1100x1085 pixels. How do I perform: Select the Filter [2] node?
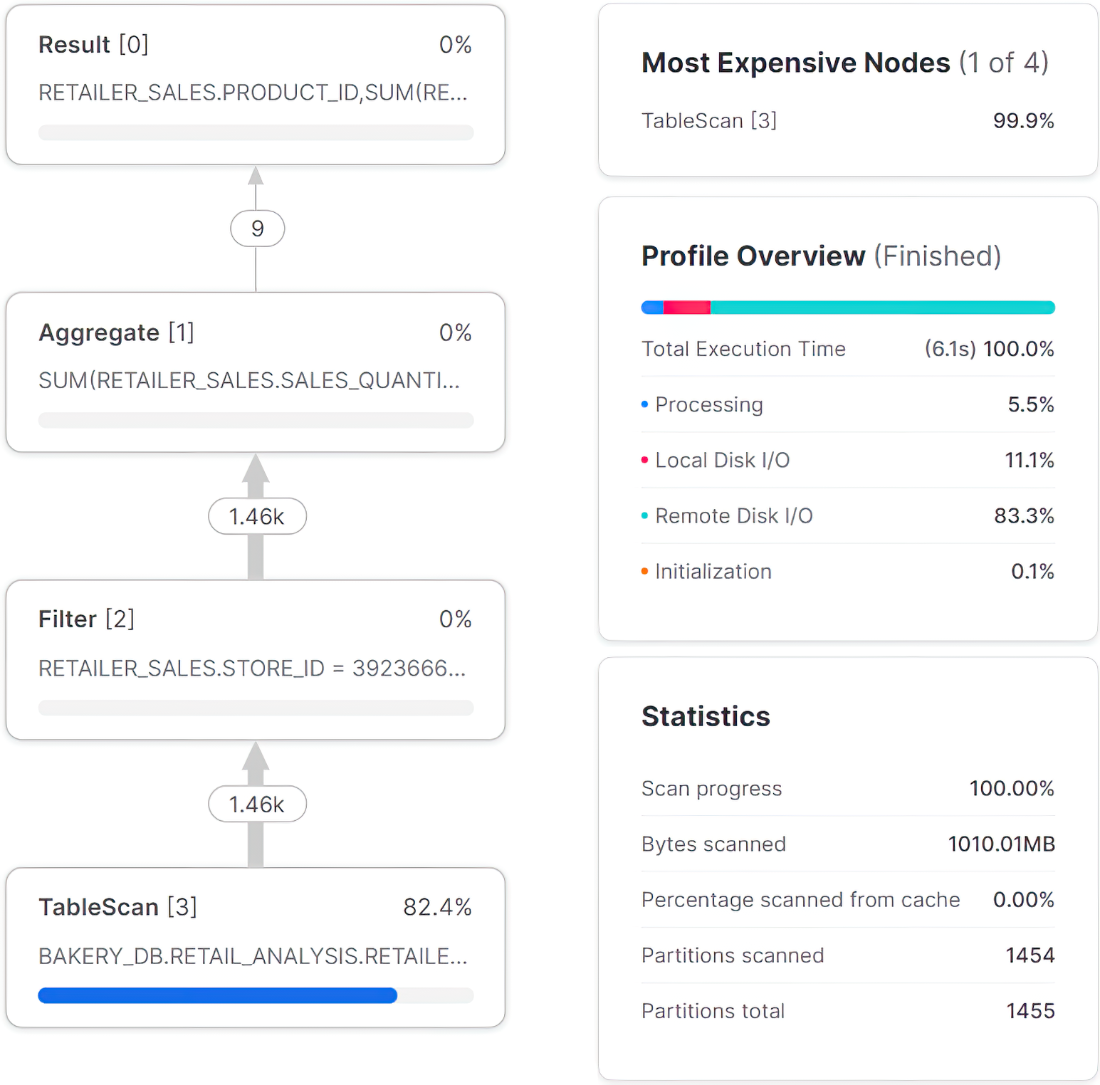[255, 660]
